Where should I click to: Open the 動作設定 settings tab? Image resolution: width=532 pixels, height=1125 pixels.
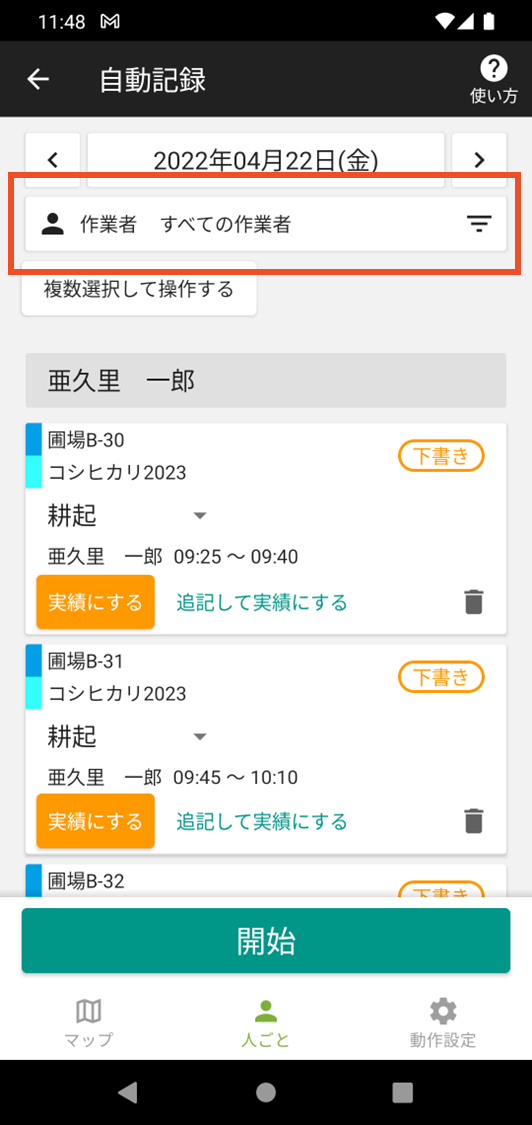point(442,1023)
